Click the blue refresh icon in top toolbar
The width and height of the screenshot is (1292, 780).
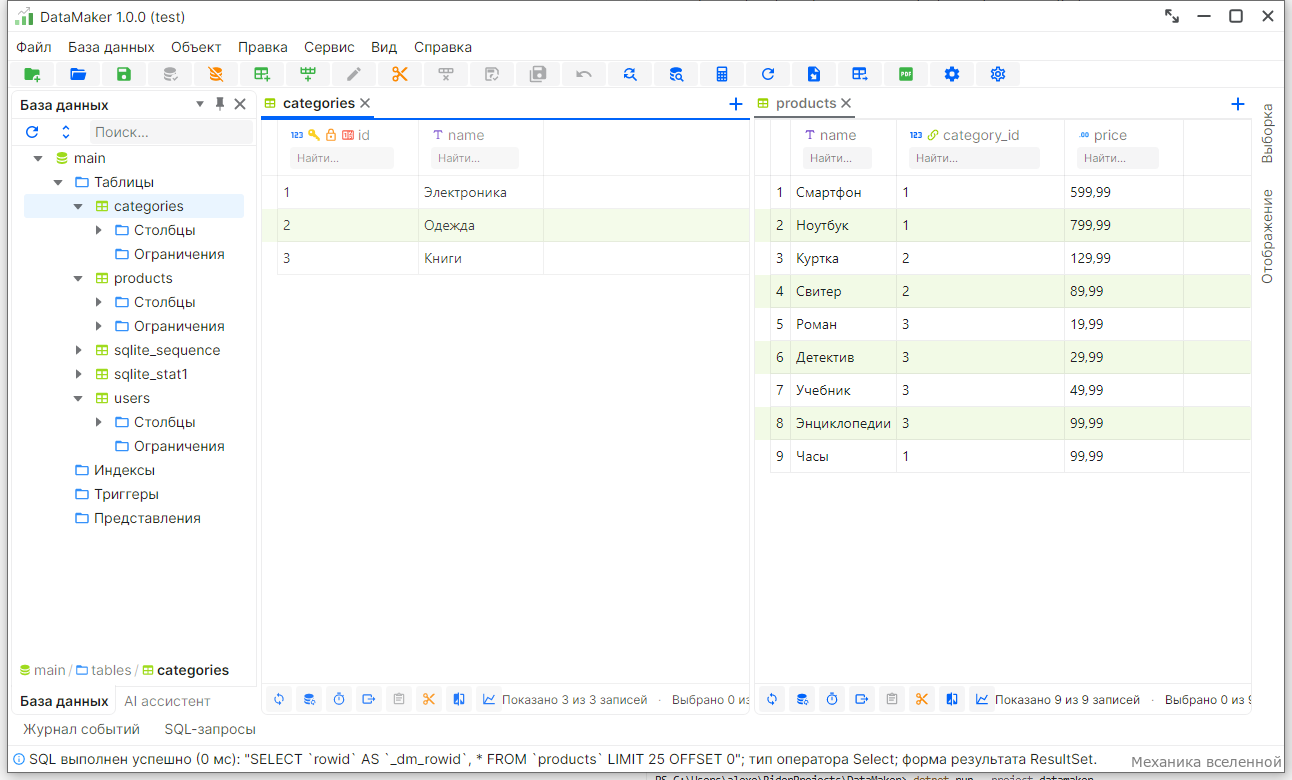click(768, 74)
